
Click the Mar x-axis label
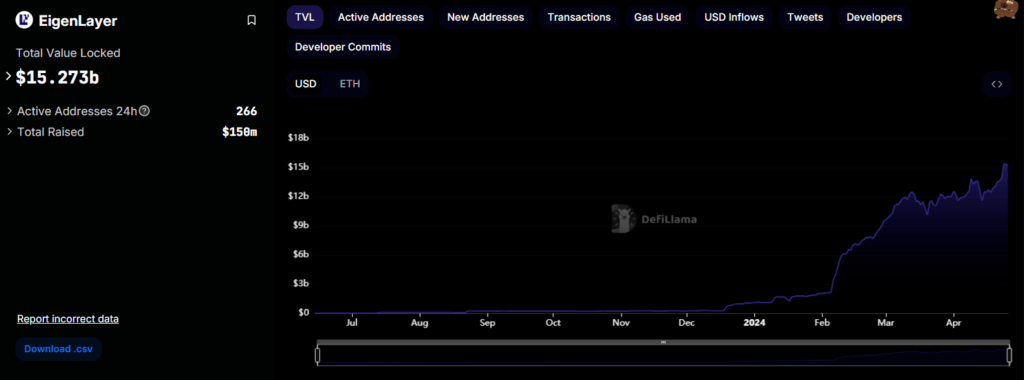pos(886,323)
